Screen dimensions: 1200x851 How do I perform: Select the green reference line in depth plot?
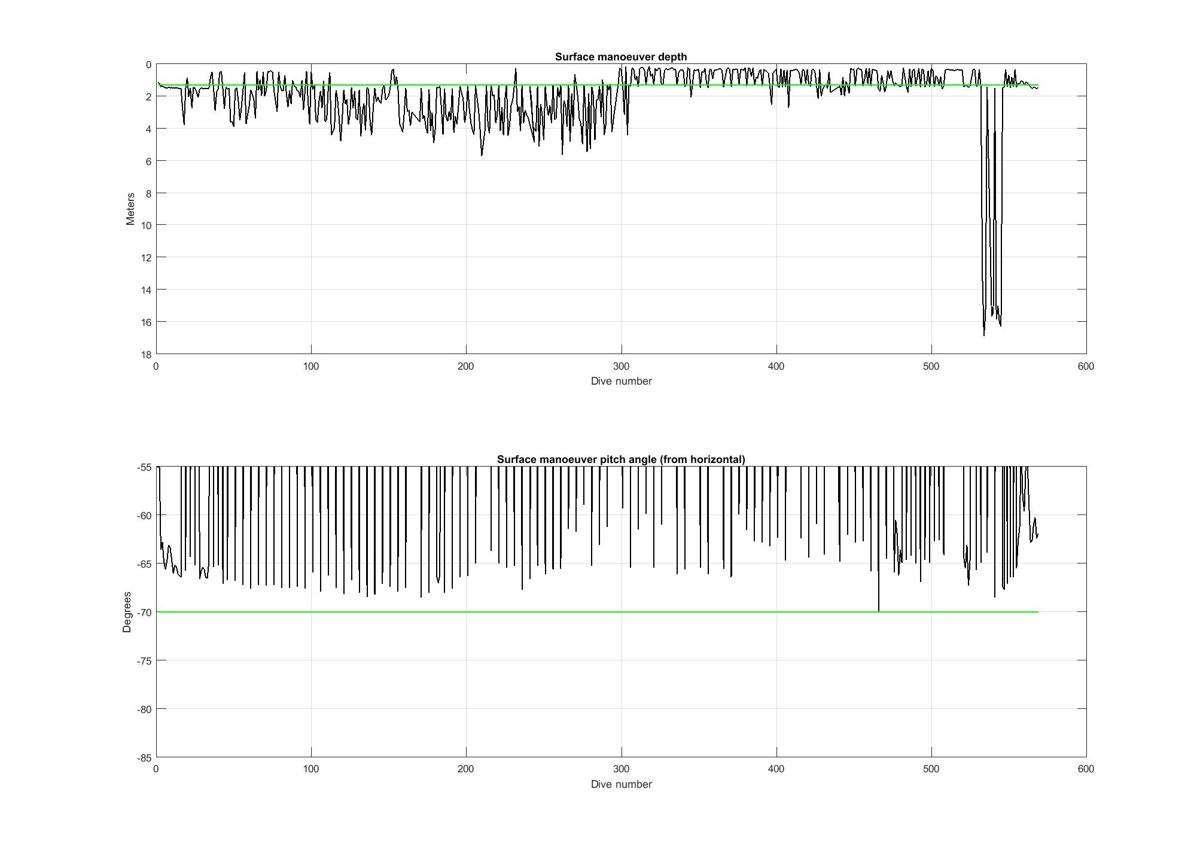pyautogui.click(x=597, y=85)
